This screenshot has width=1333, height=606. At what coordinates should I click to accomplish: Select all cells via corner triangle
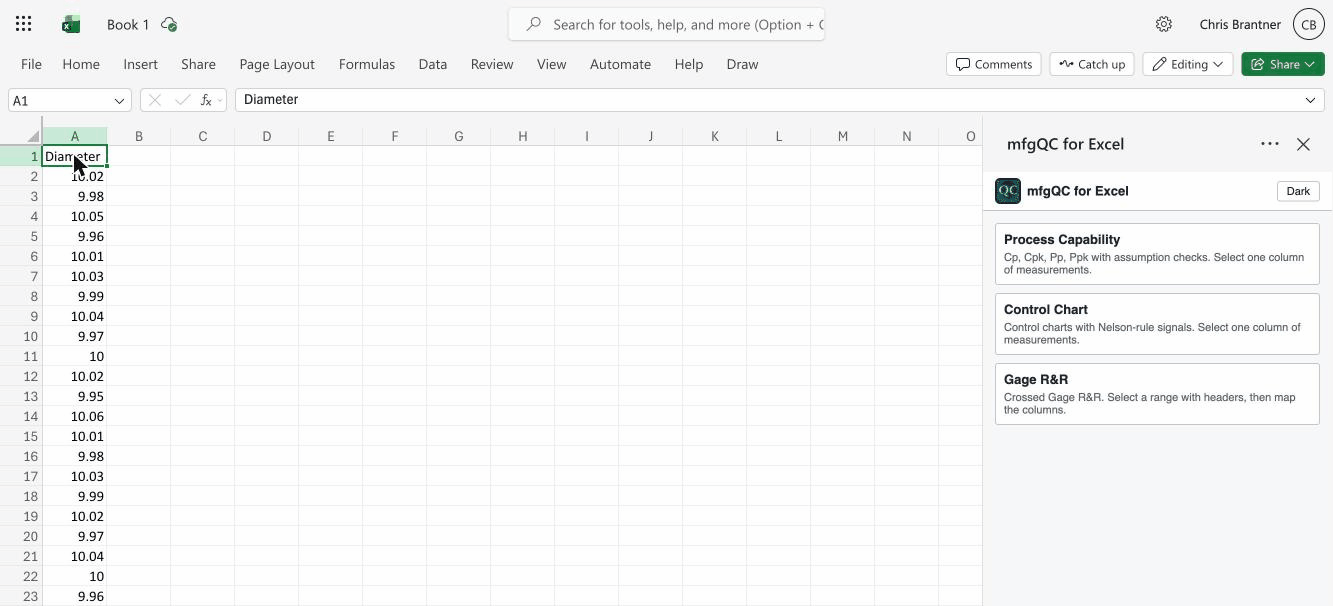33,136
